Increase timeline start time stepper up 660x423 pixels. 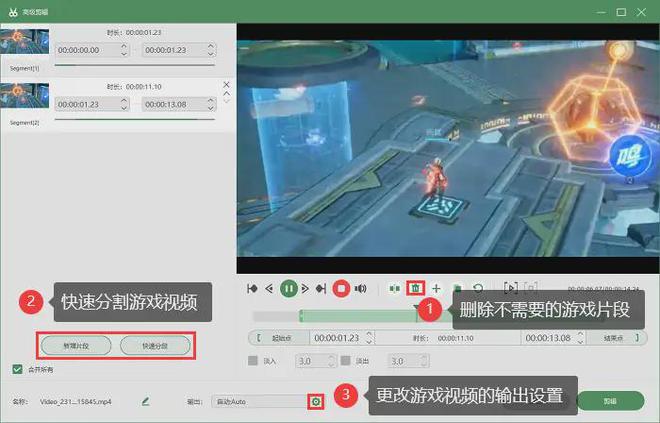(x=370, y=334)
